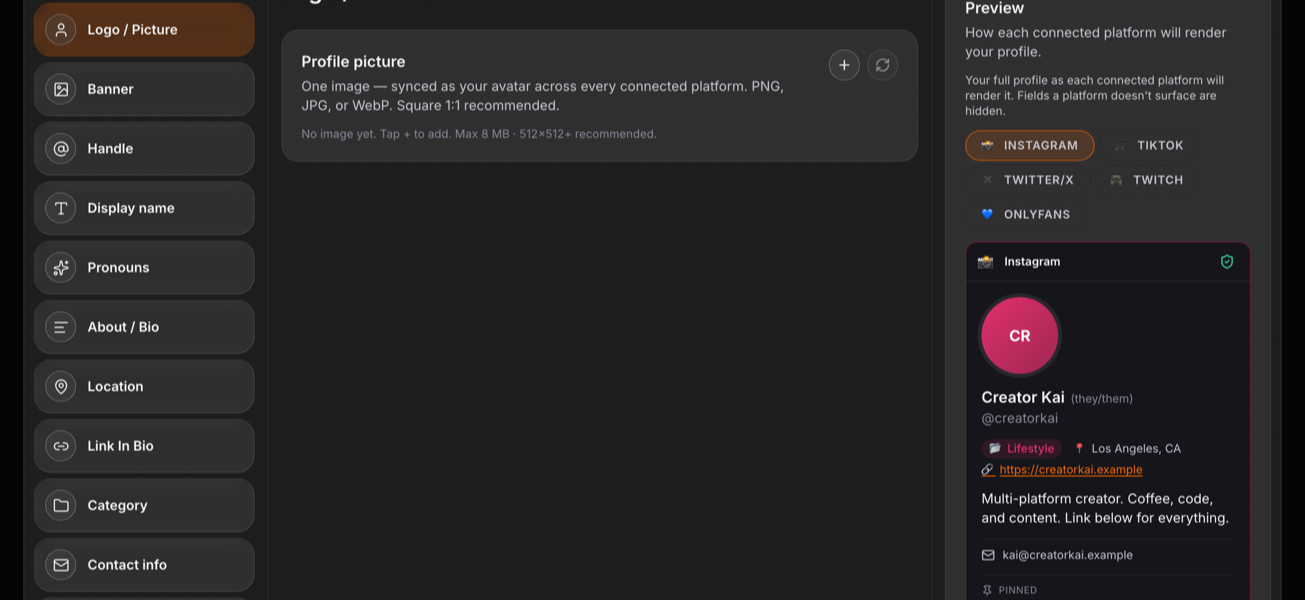
Task: Click the person icon beside Logo / Picture
Action: [x=61, y=30]
